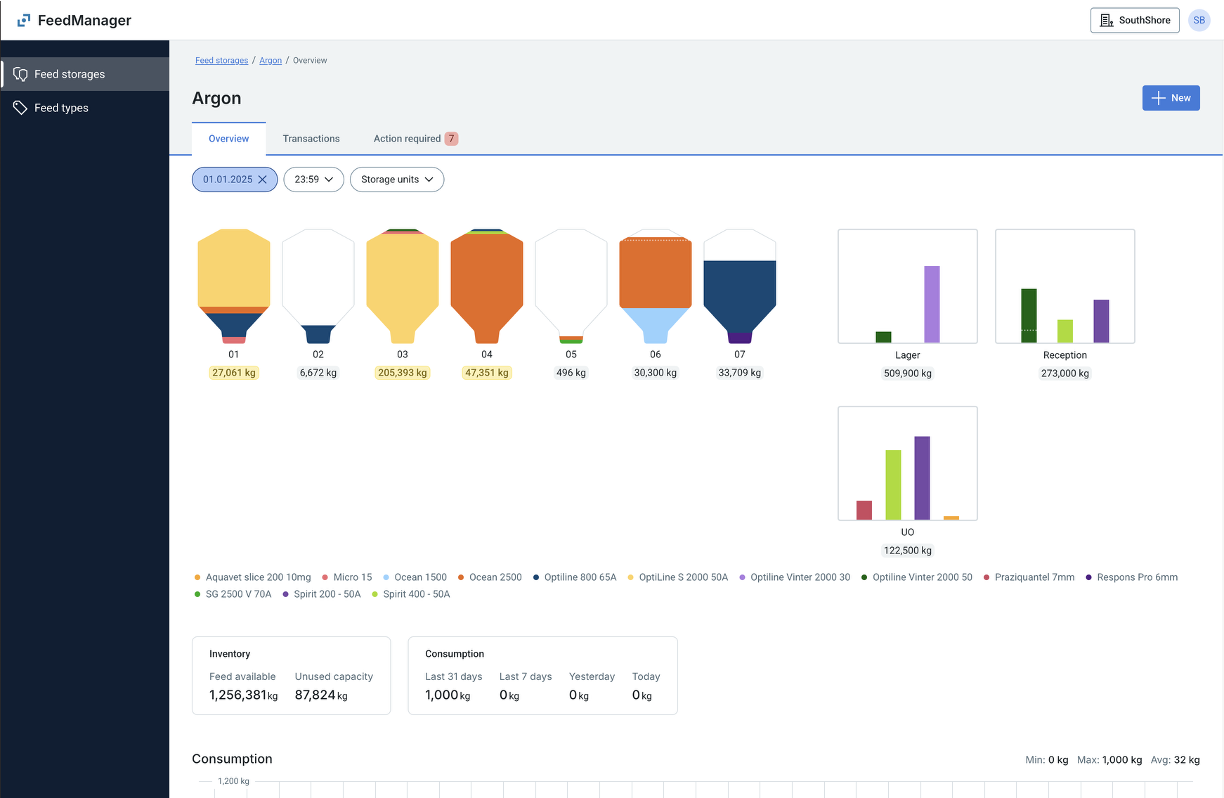This screenshot has height=798, width=1224.
Task: Click the FeedManager logo icon
Action: point(23,20)
